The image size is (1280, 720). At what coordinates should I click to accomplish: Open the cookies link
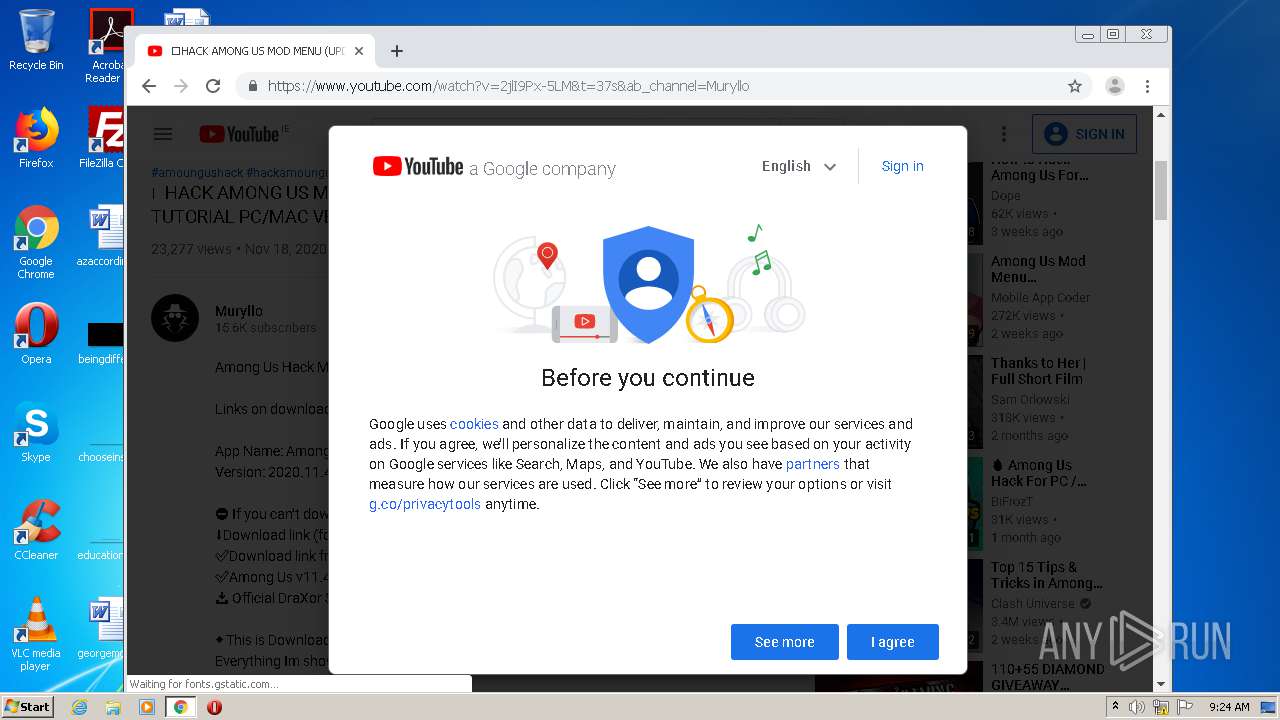click(474, 424)
